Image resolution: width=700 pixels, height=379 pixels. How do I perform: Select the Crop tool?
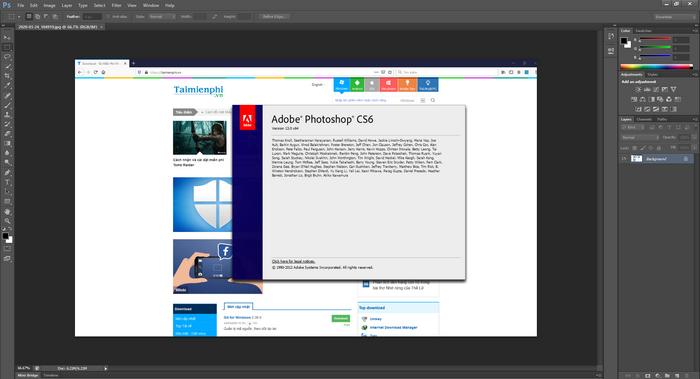(7, 76)
